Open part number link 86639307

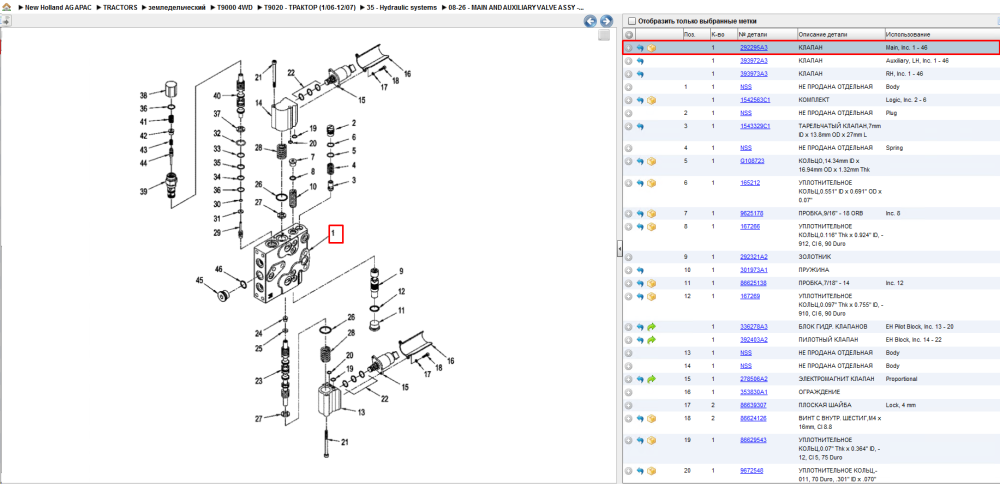[753, 405]
